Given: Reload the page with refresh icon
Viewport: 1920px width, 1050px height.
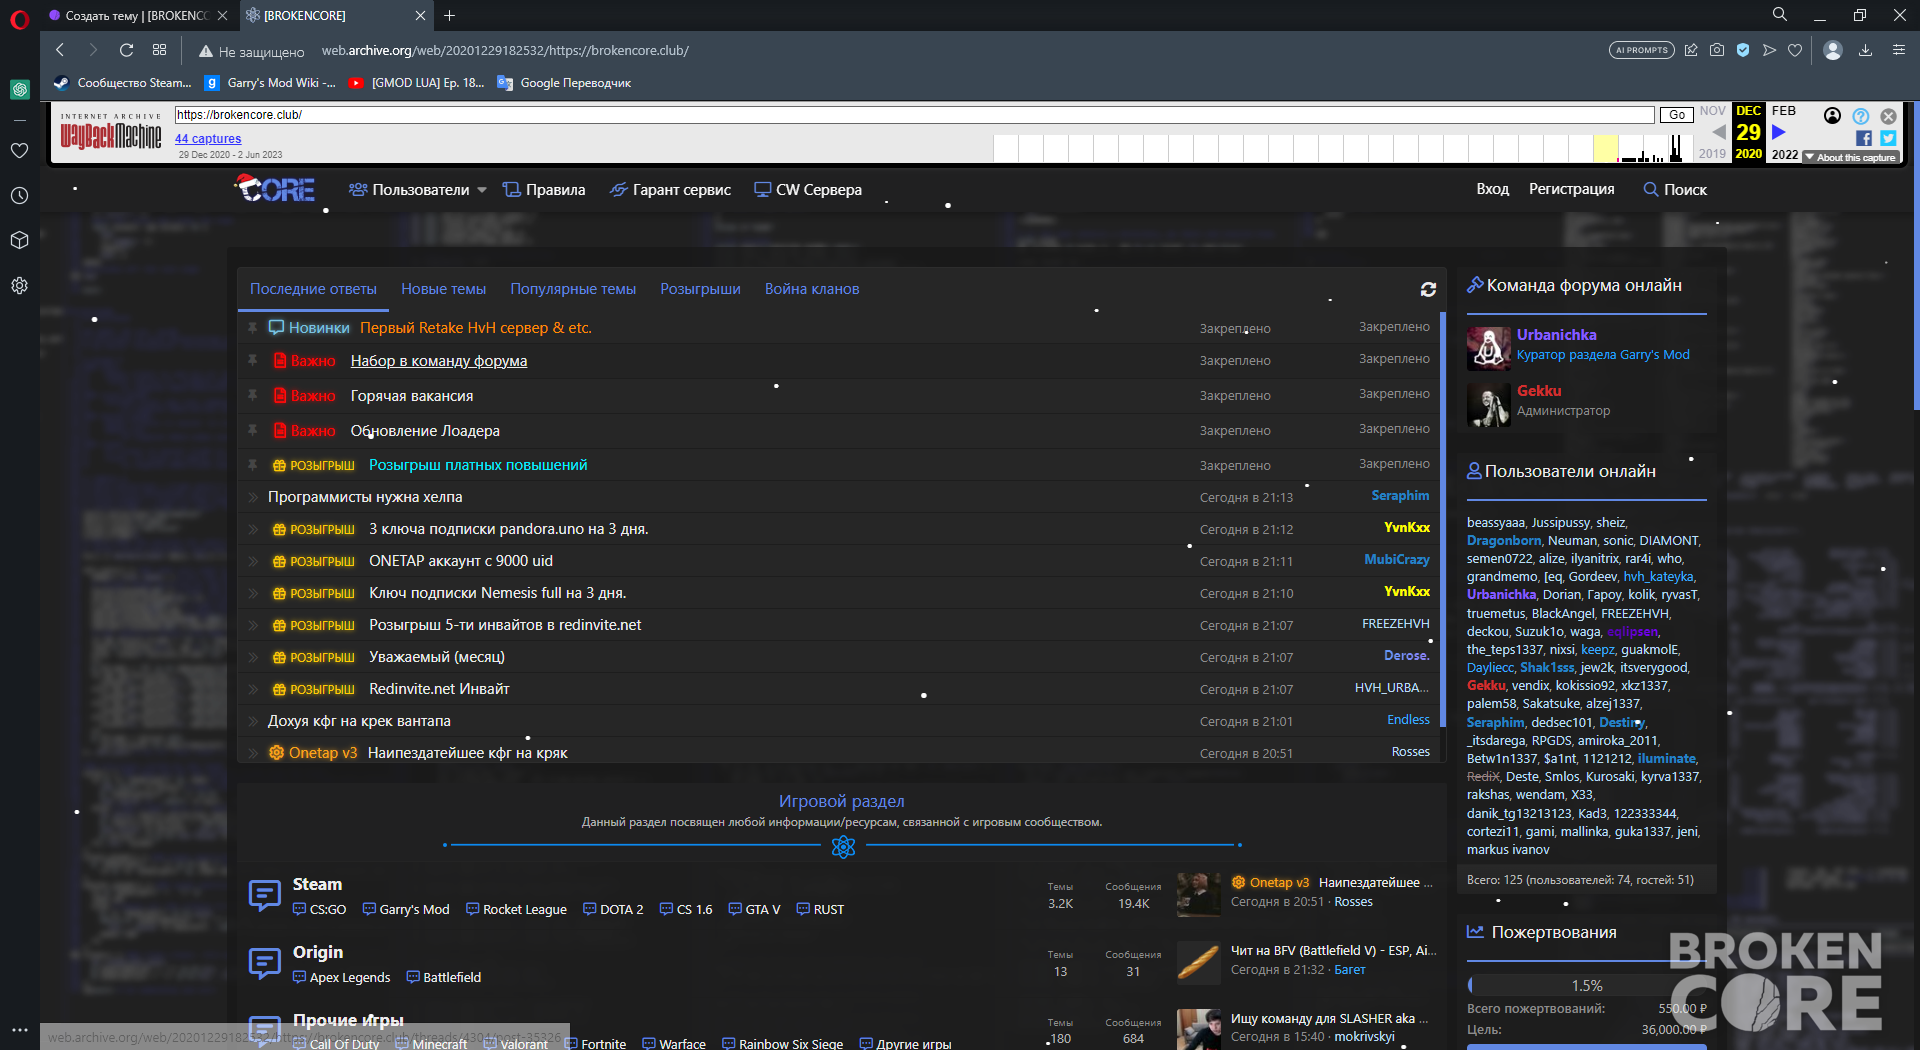Looking at the screenshot, I should [x=126, y=50].
